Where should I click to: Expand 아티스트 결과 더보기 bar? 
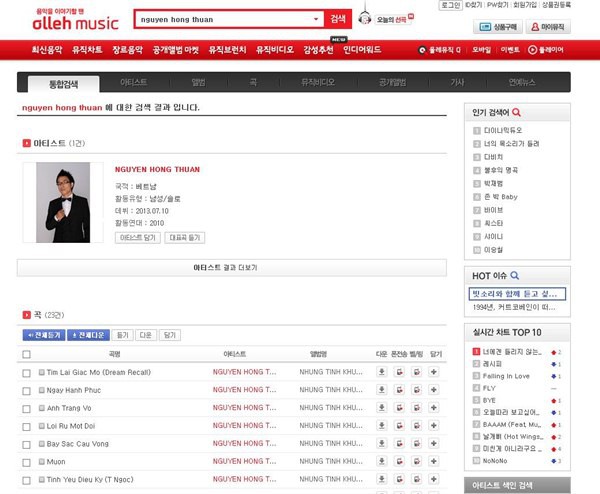pos(232,267)
